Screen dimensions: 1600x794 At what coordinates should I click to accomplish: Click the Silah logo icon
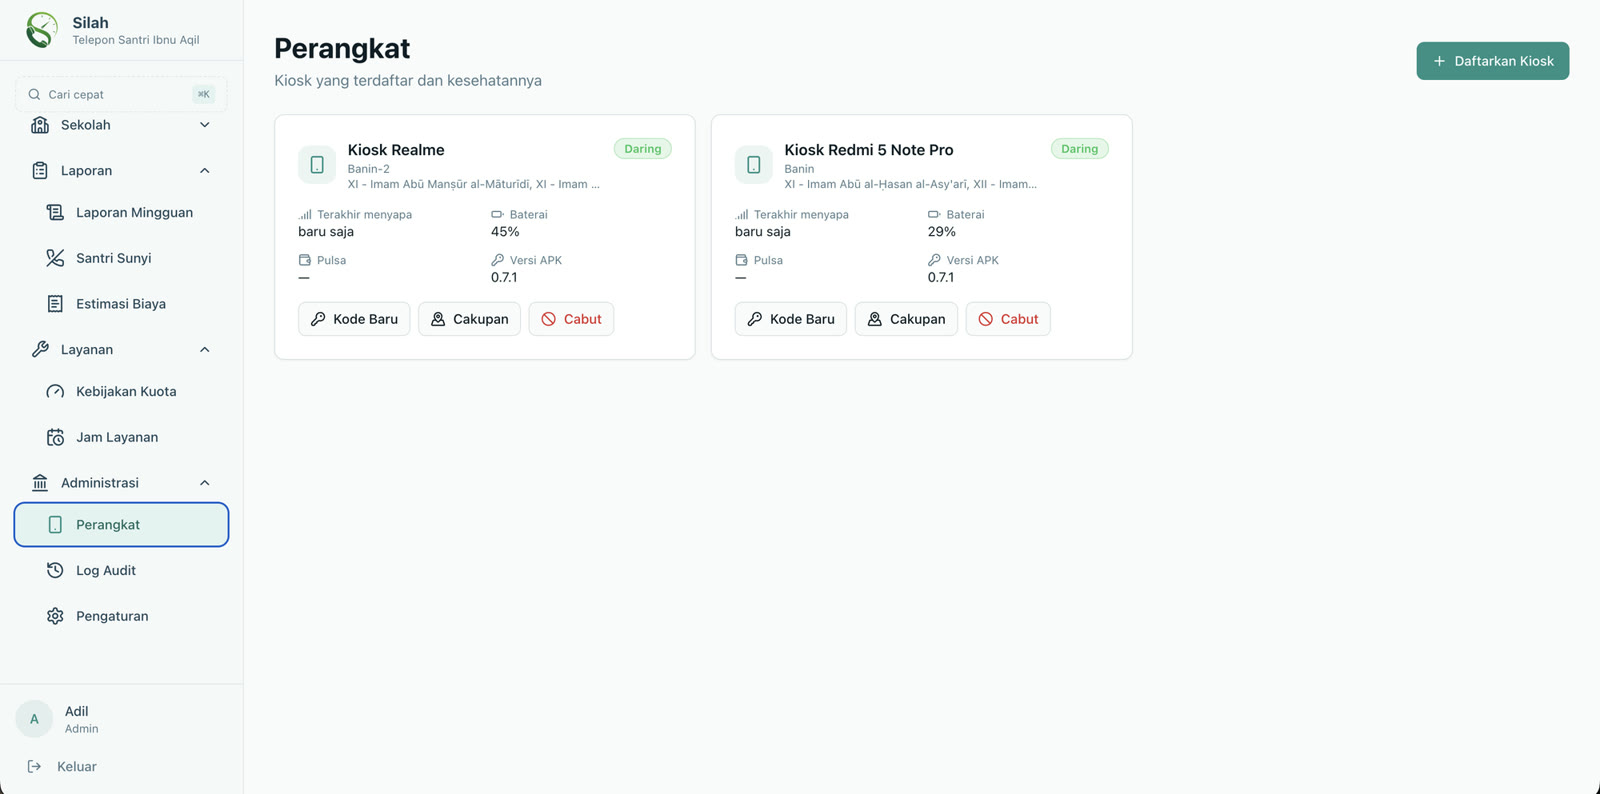[x=42, y=30]
